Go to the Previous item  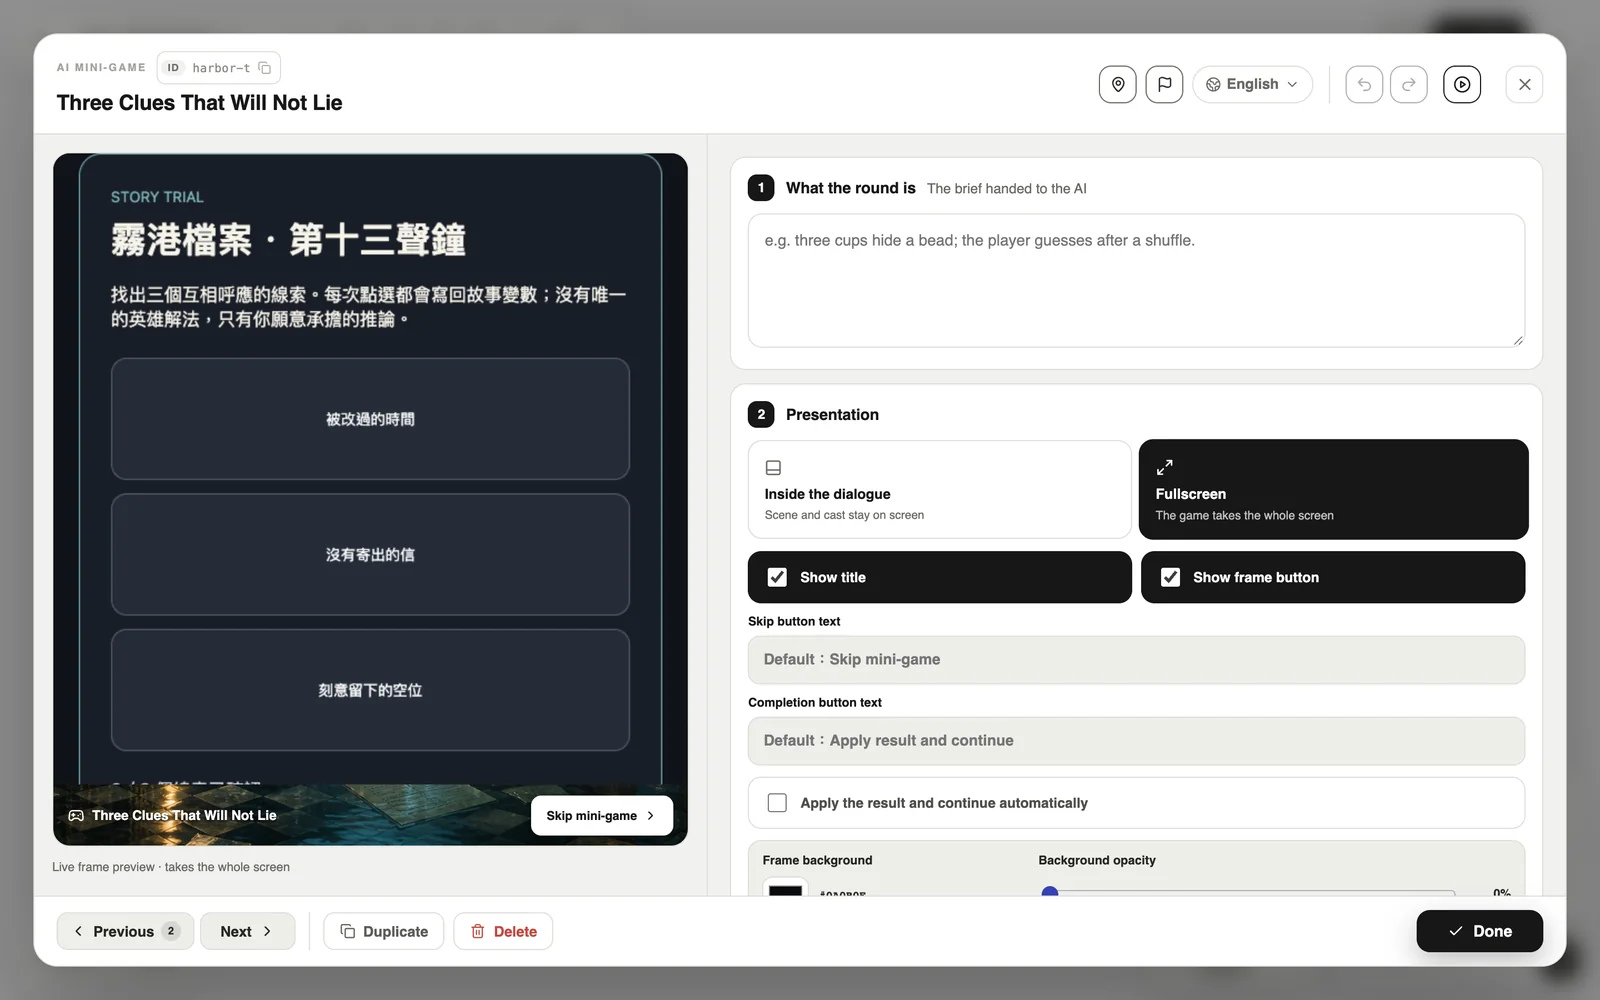click(x=125, y=931)
